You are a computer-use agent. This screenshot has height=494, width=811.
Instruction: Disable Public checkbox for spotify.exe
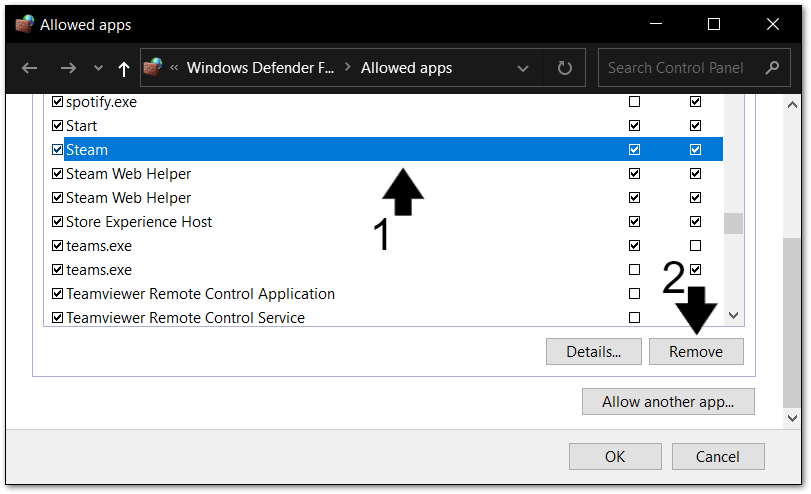coord(695,101)
